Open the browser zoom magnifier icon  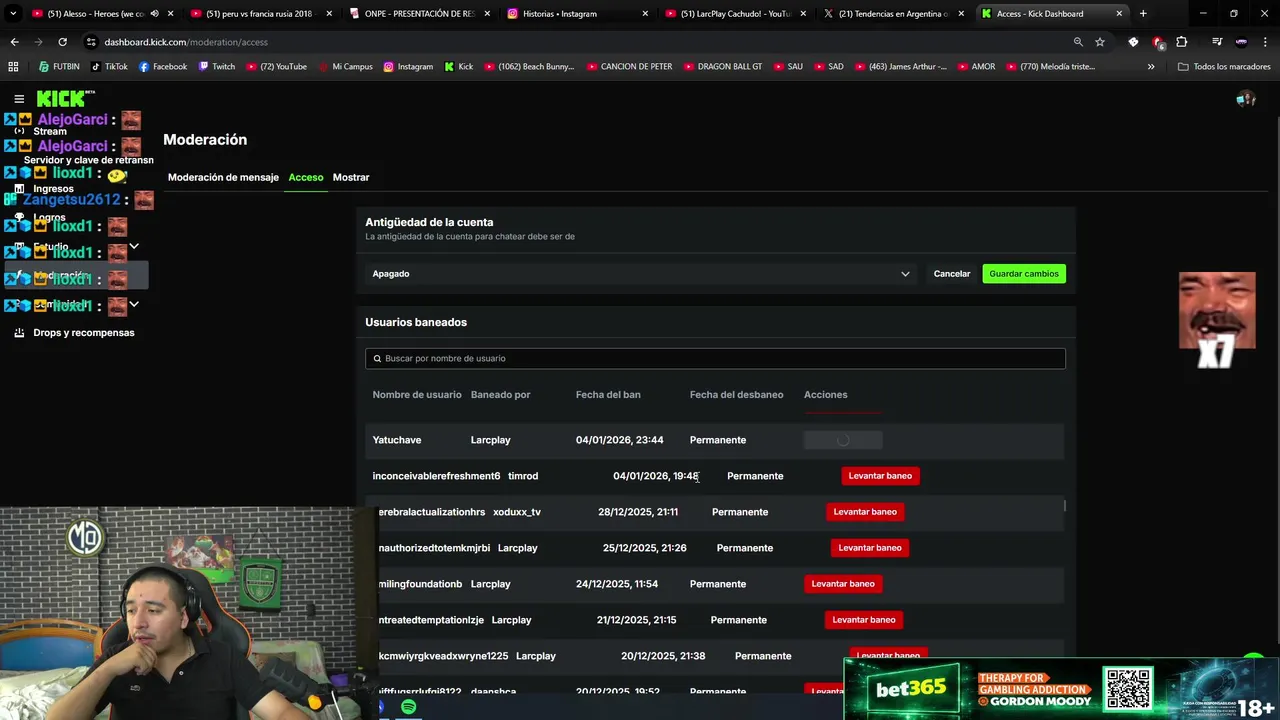coord(1078,42)
